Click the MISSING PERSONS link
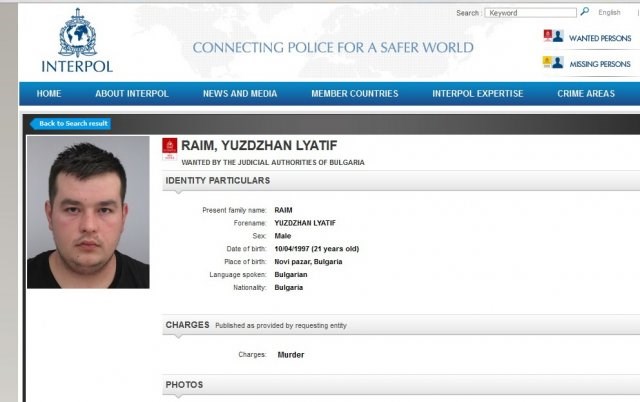The height and width of the screenshot is (402, 640). pos(600,64)
